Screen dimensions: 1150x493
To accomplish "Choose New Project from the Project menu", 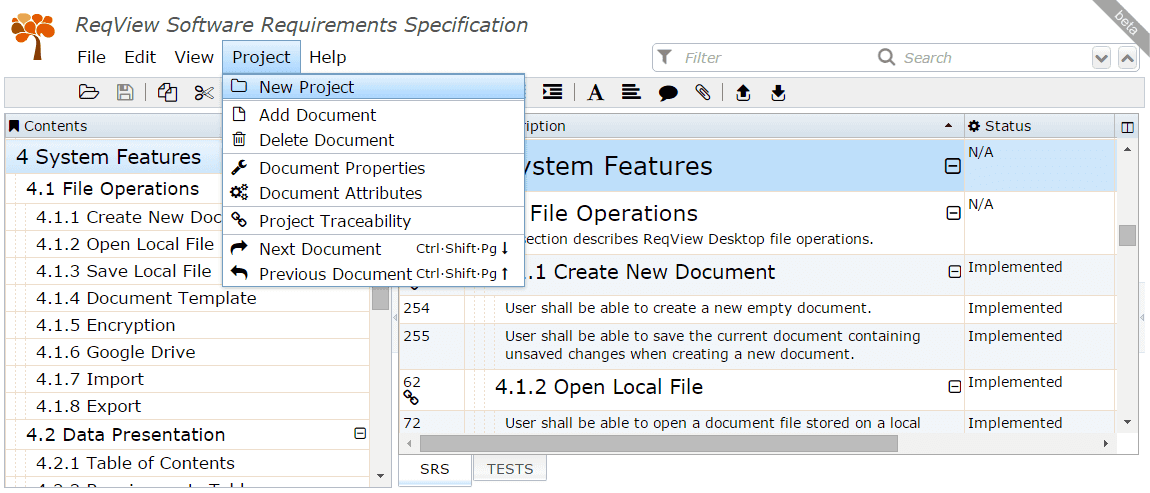I will (306, 87).
